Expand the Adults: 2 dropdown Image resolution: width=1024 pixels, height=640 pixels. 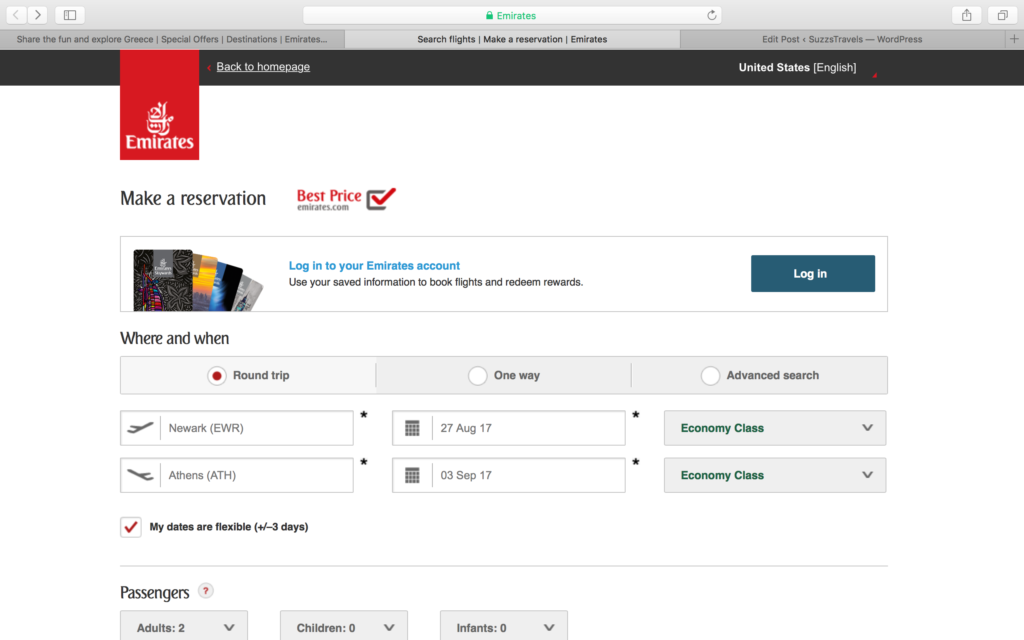point(184,627)
